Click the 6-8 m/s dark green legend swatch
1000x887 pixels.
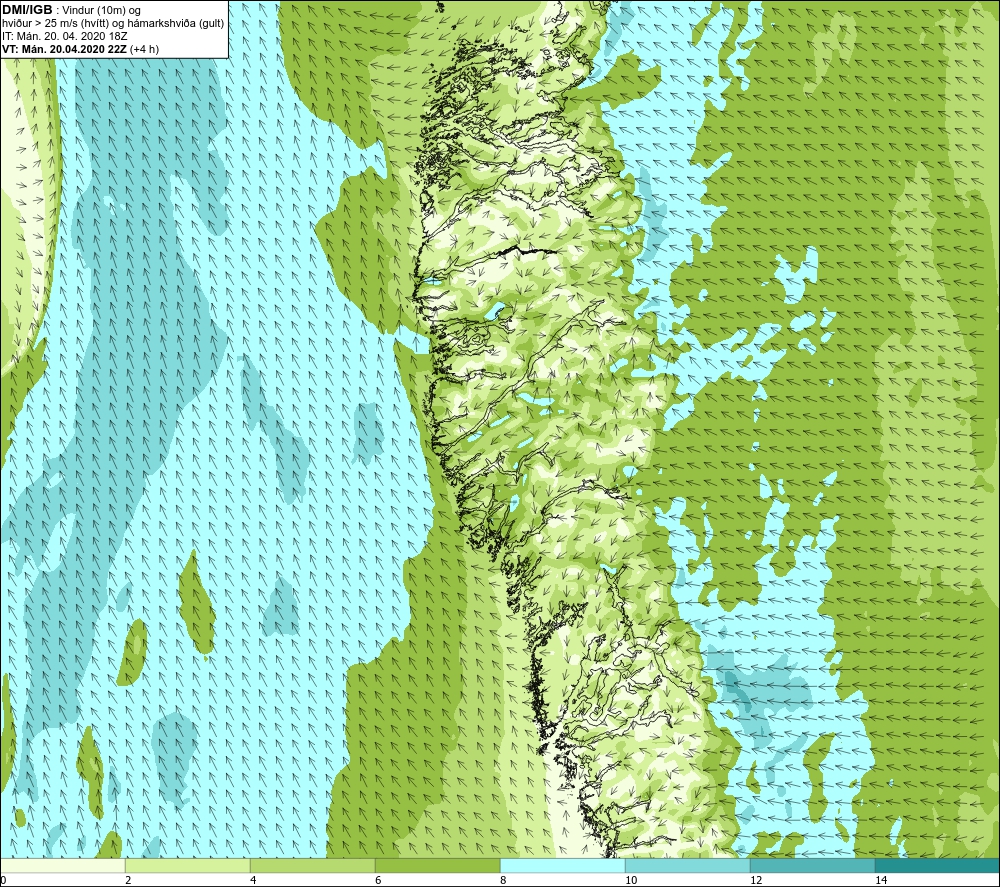pyautogui.click(x=438, y=866)
